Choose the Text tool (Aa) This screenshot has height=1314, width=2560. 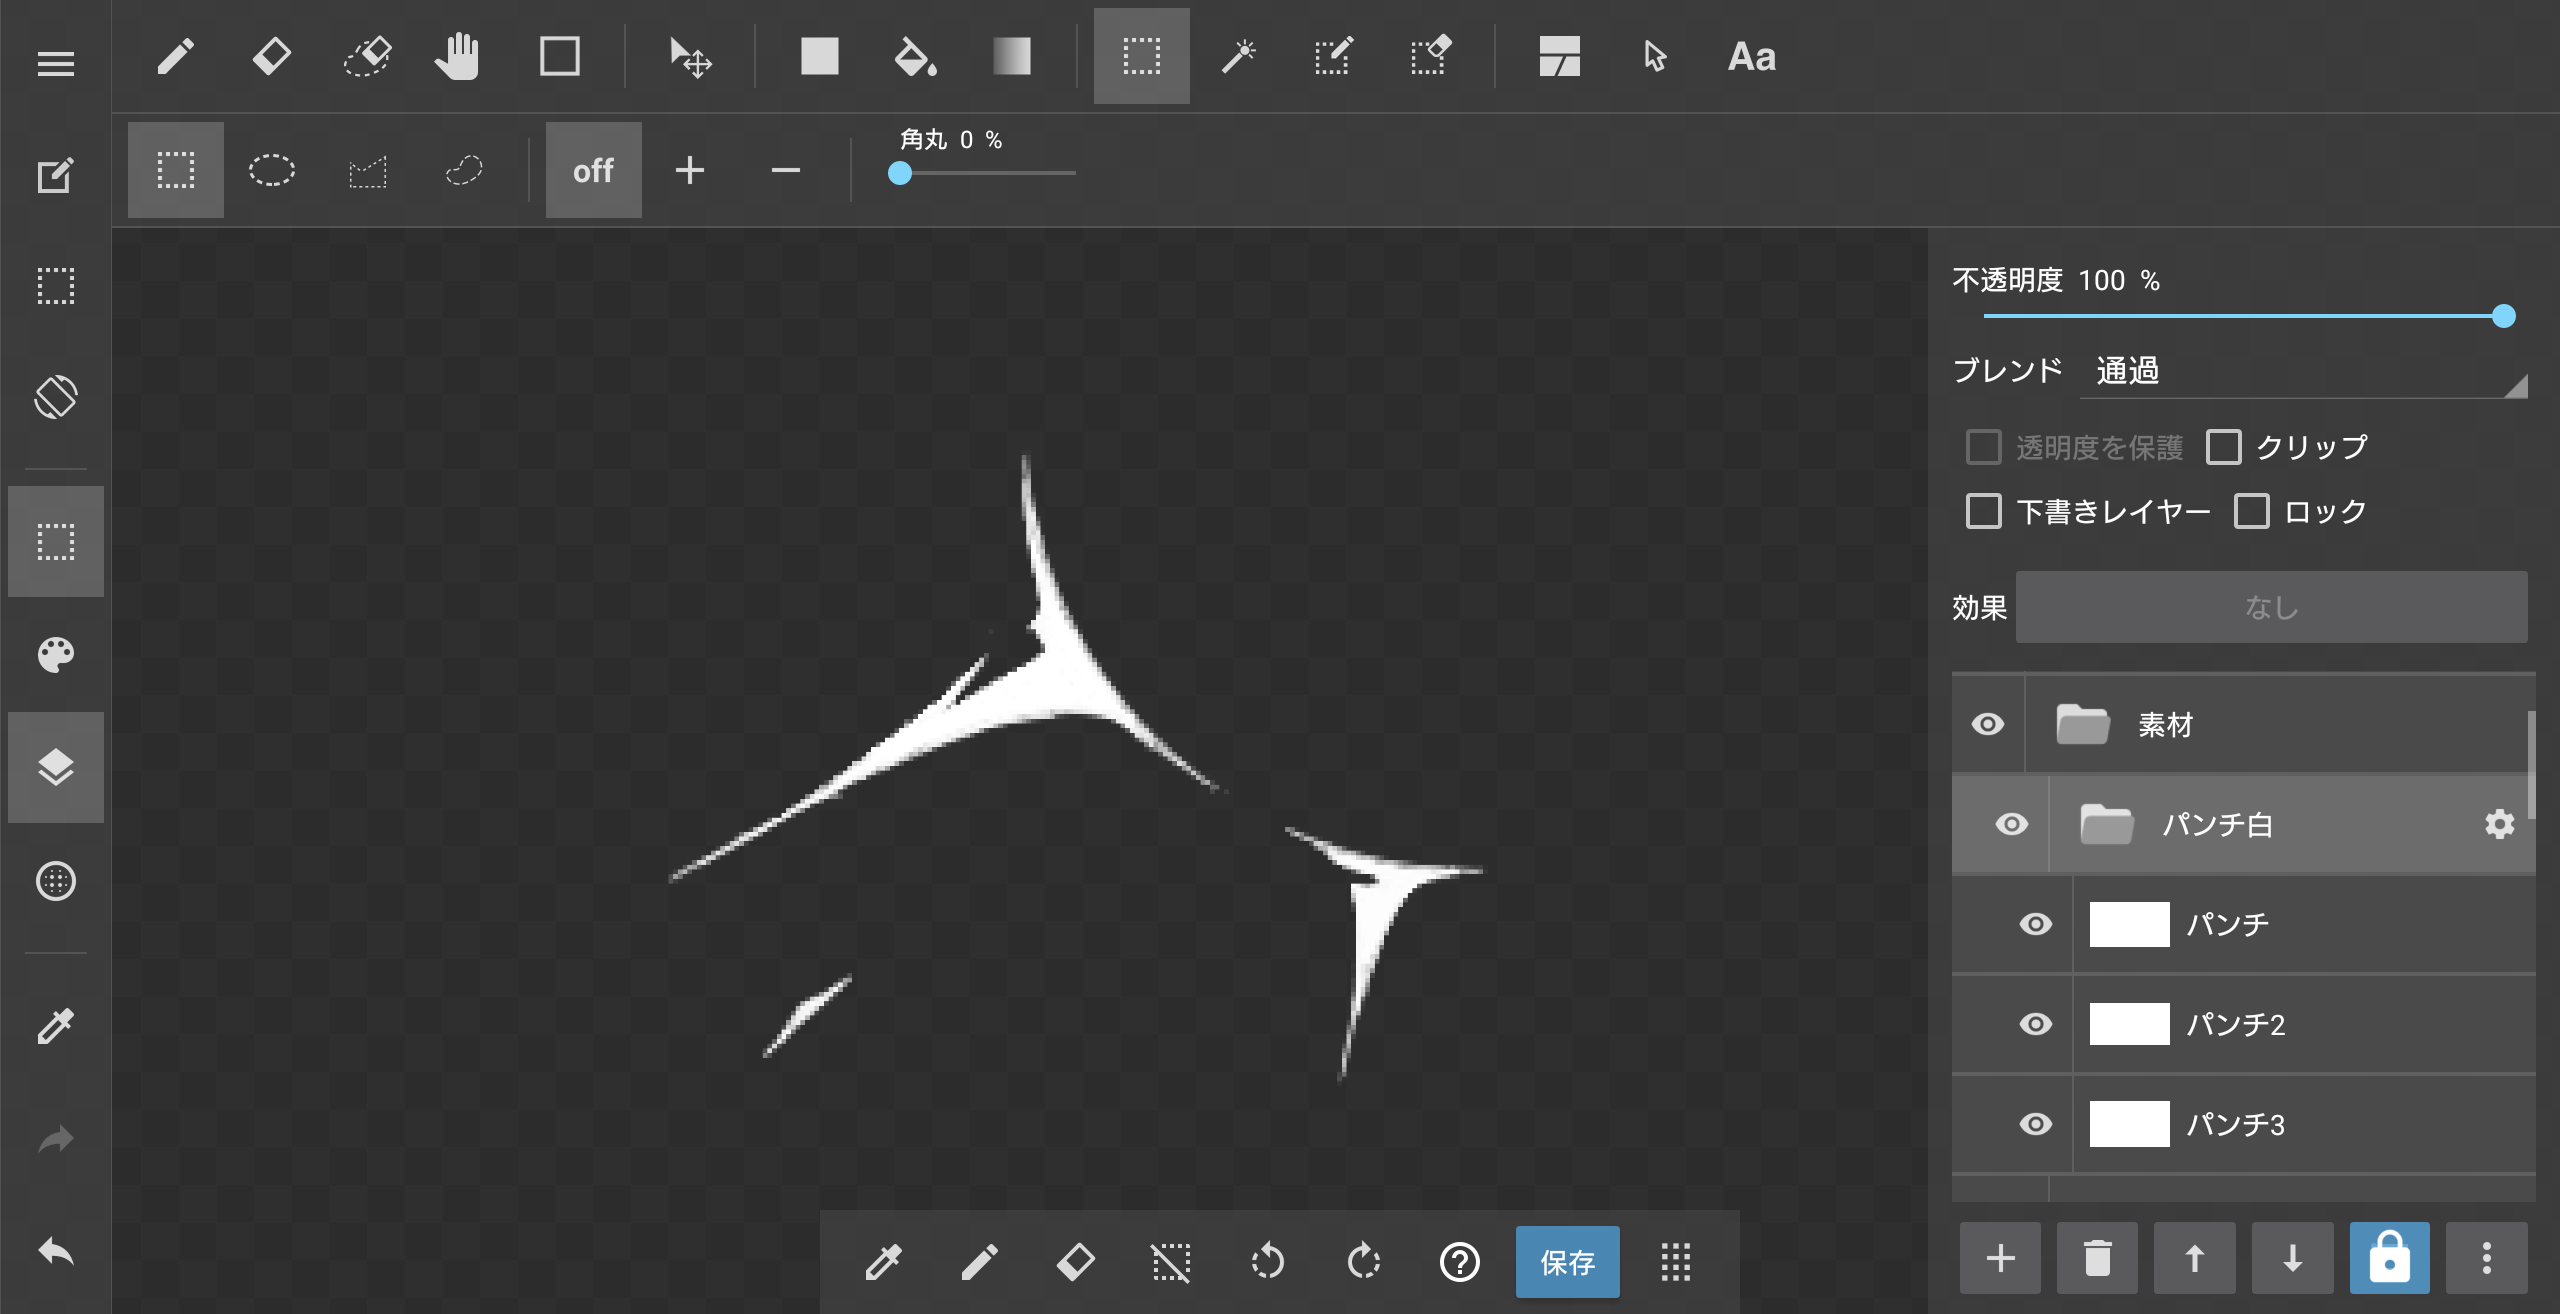1751,57
